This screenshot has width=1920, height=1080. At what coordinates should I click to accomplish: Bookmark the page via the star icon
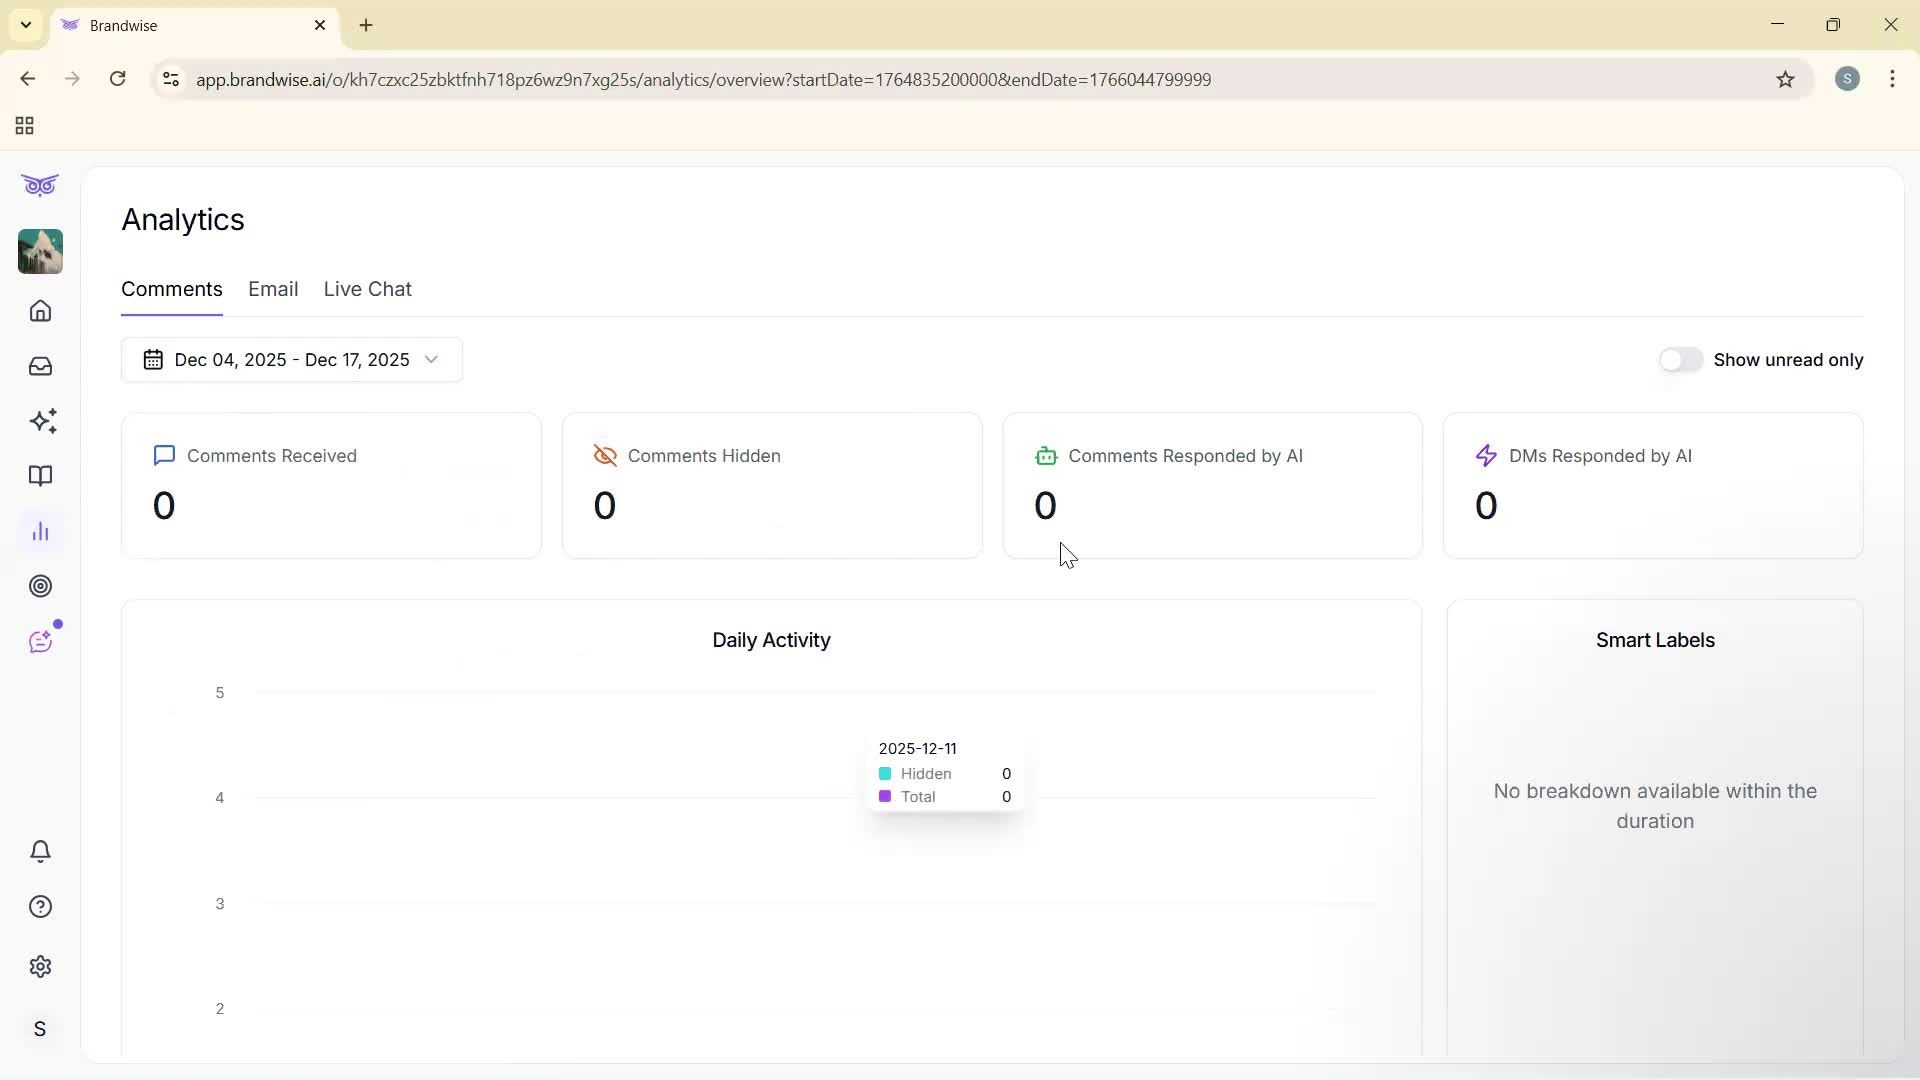click(1787, 79)
